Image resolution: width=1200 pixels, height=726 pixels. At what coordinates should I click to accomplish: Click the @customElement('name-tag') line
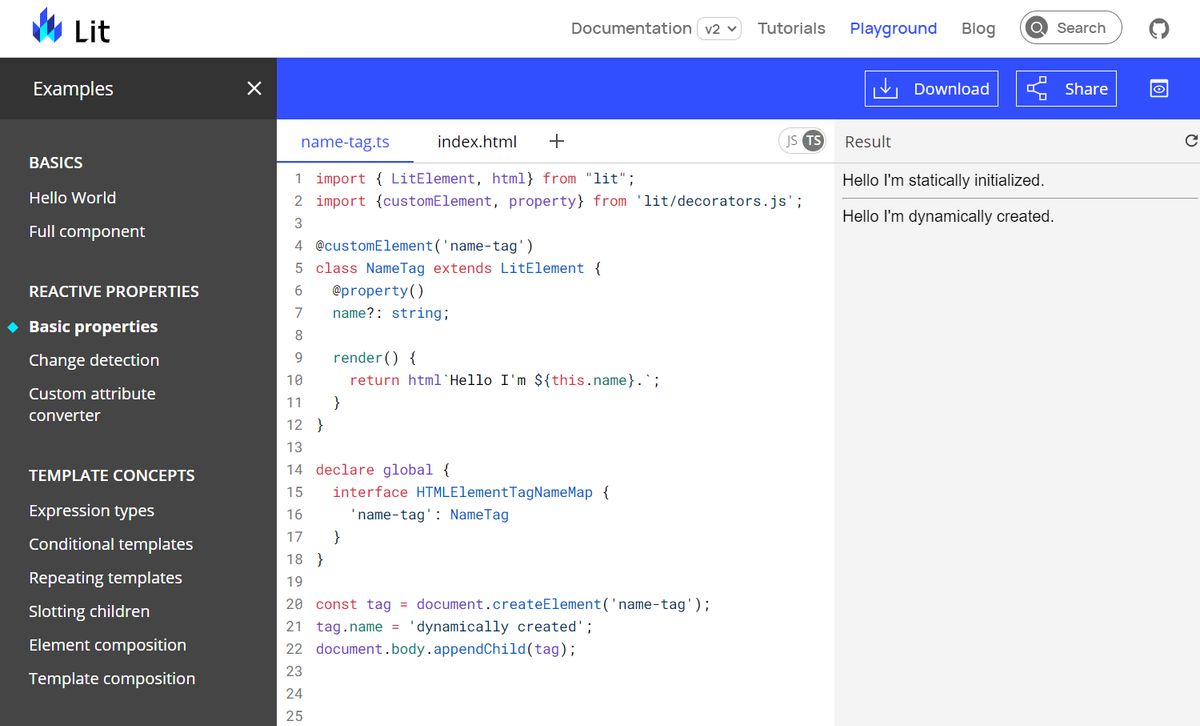pyautogui.click(x=425, y=246)
